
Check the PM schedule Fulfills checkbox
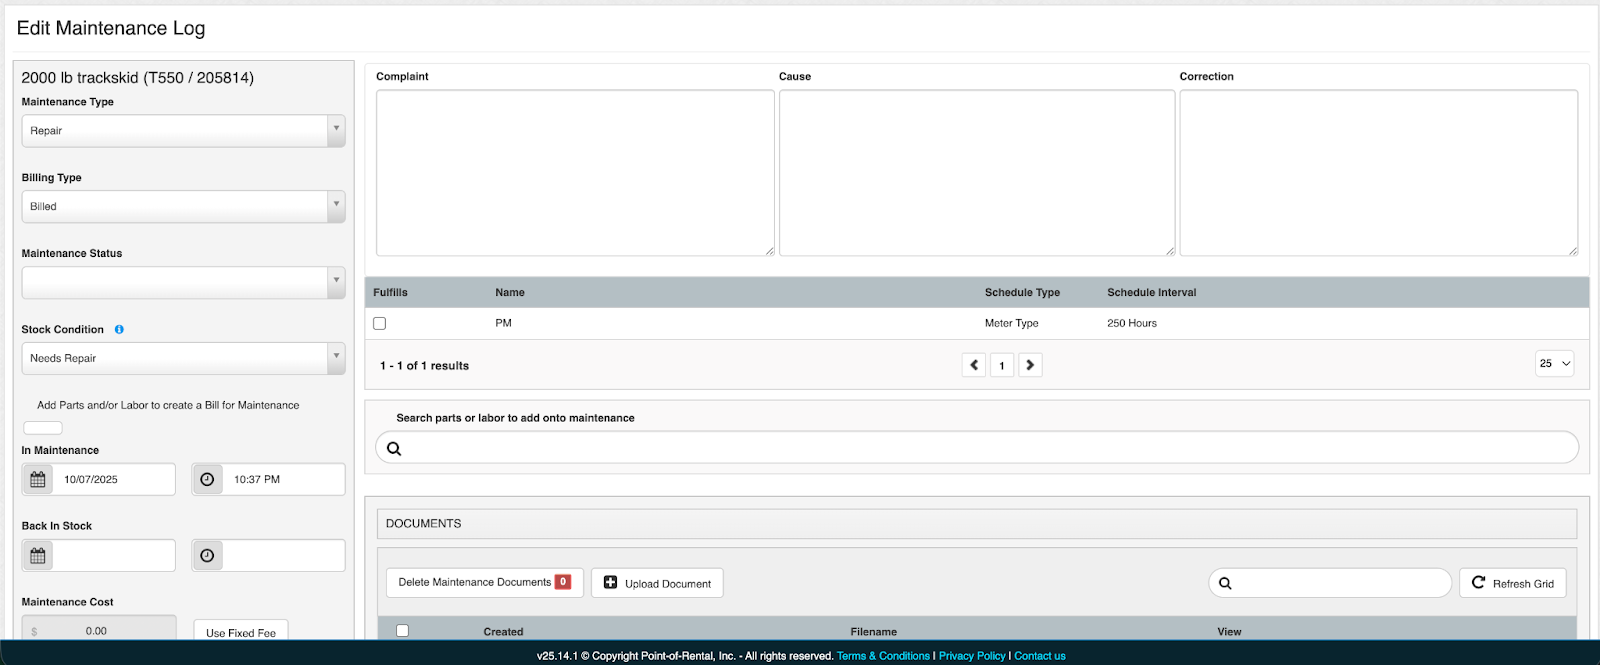coord(380,323)
